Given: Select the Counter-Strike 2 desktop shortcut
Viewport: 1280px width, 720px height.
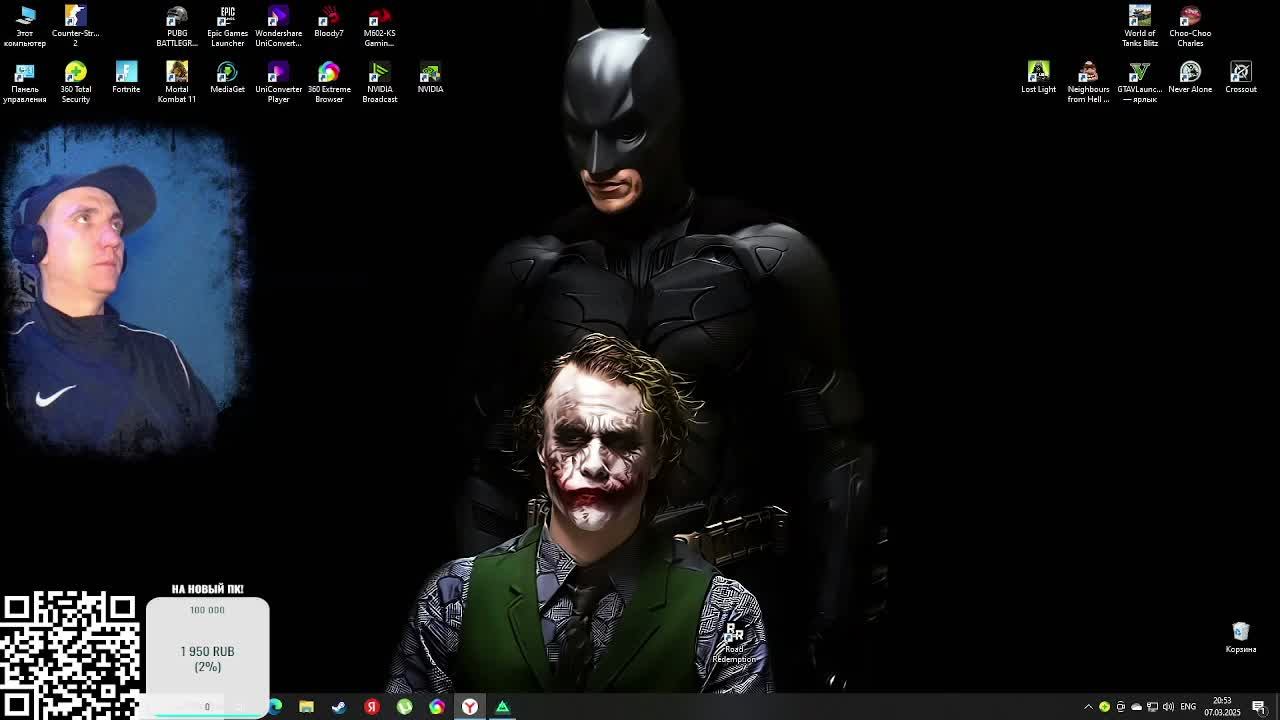Looking at the screenshot, I should click(x=75, y=26).
